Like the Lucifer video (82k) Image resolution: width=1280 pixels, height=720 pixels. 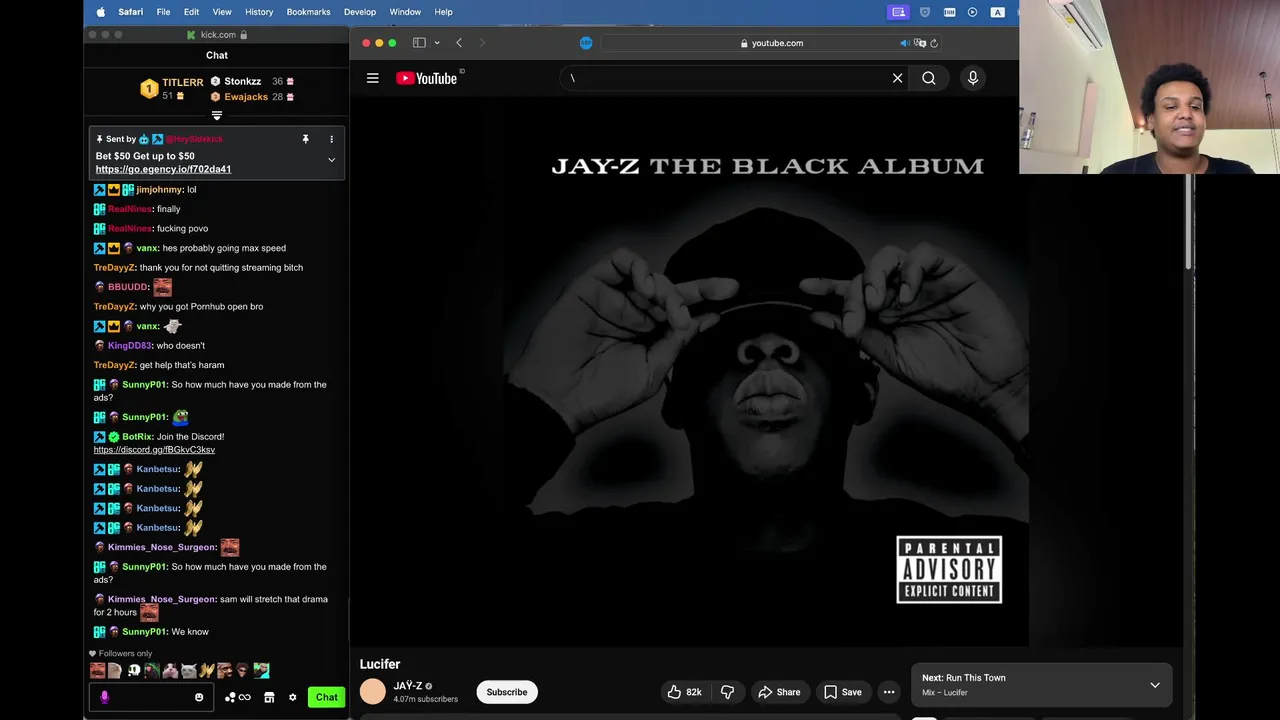[x=684, y=692]
